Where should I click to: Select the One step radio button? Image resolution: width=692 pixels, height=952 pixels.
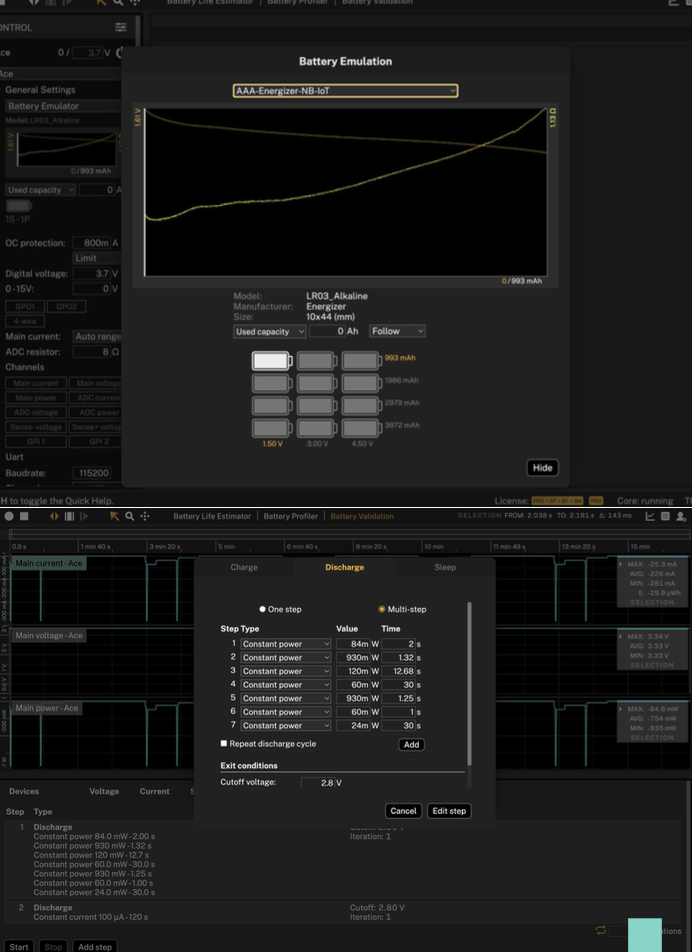click(262, 609)
